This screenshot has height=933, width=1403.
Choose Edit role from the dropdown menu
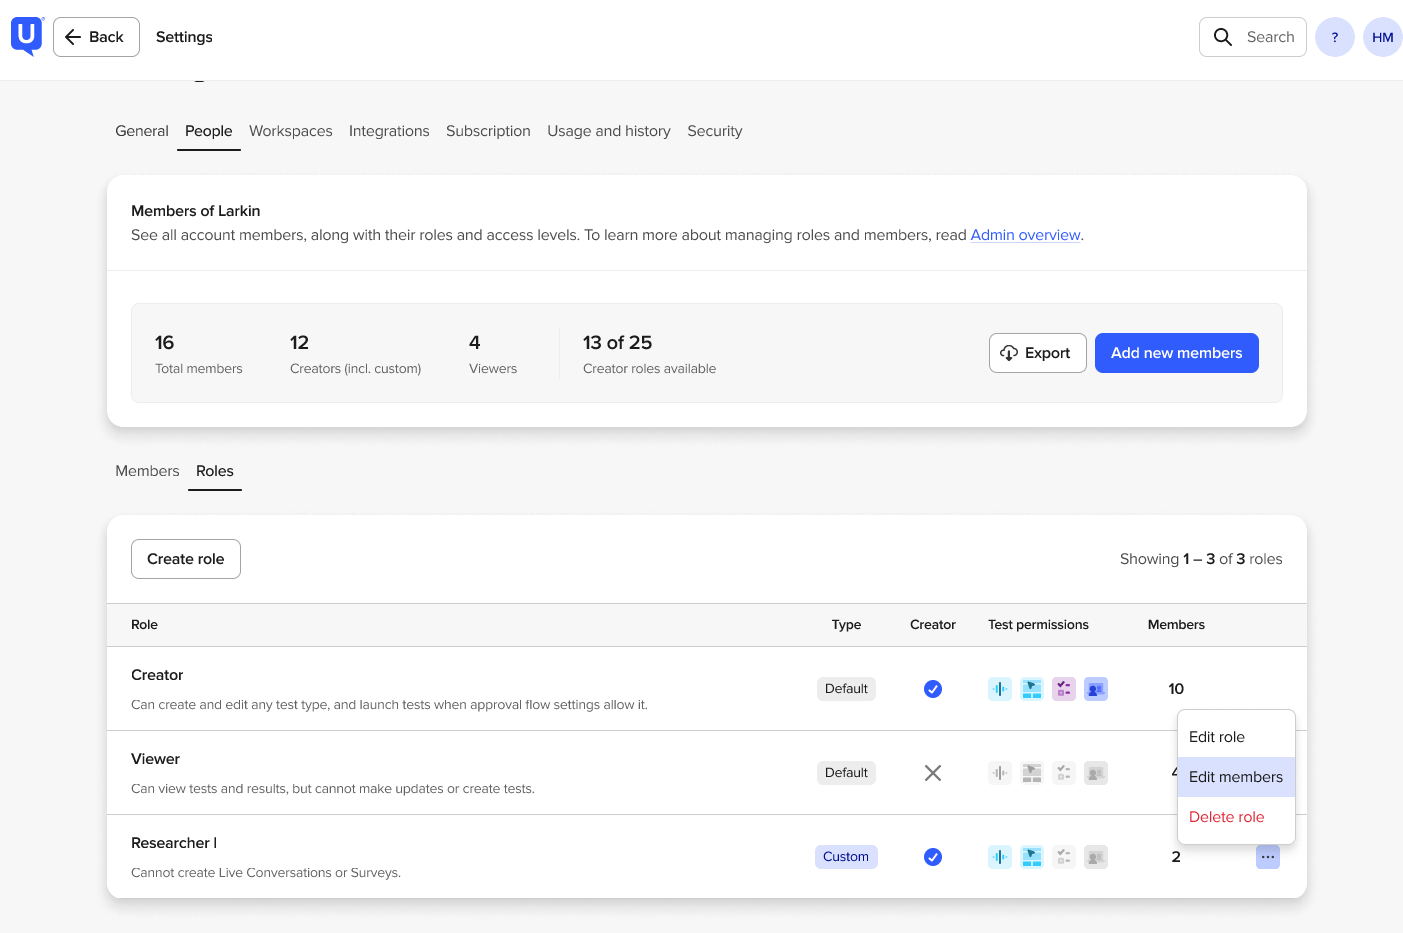1217,737
